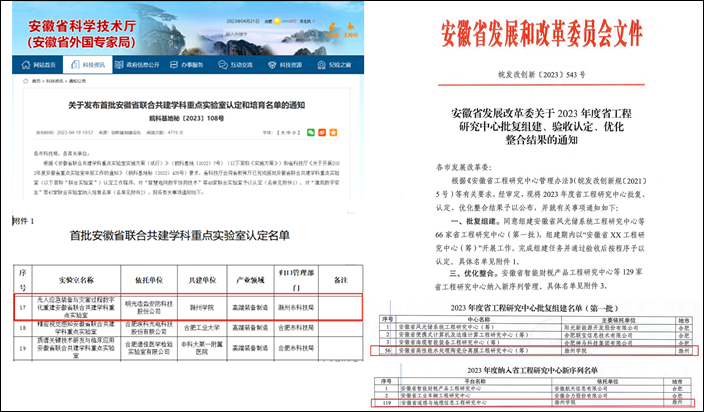704x412 pixels.
Task: Open the 网站首页 navigation tab
Action: click(x=39, y=65)
